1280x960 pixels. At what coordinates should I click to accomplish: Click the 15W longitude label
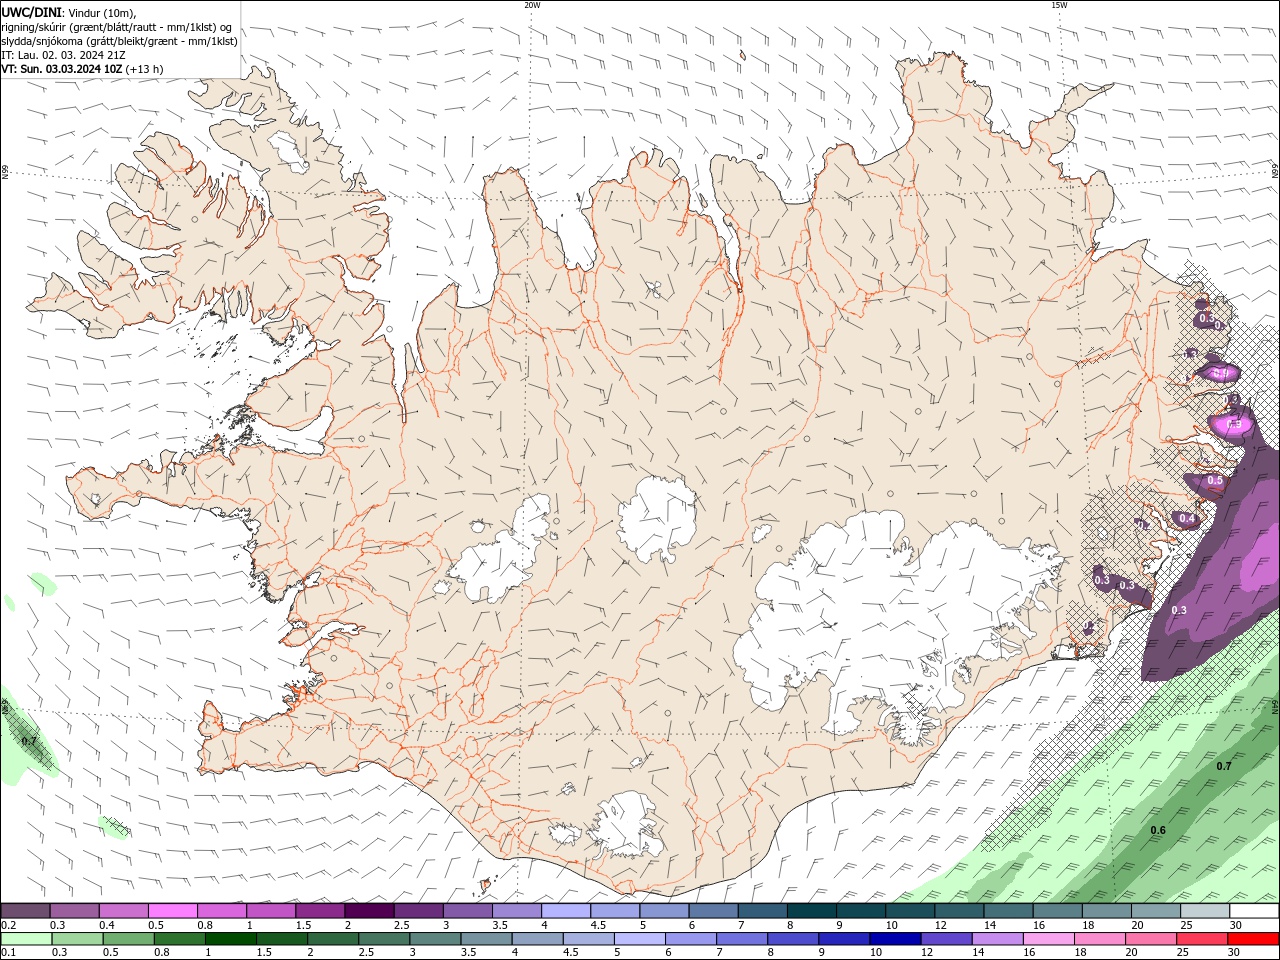[1059, 5]
